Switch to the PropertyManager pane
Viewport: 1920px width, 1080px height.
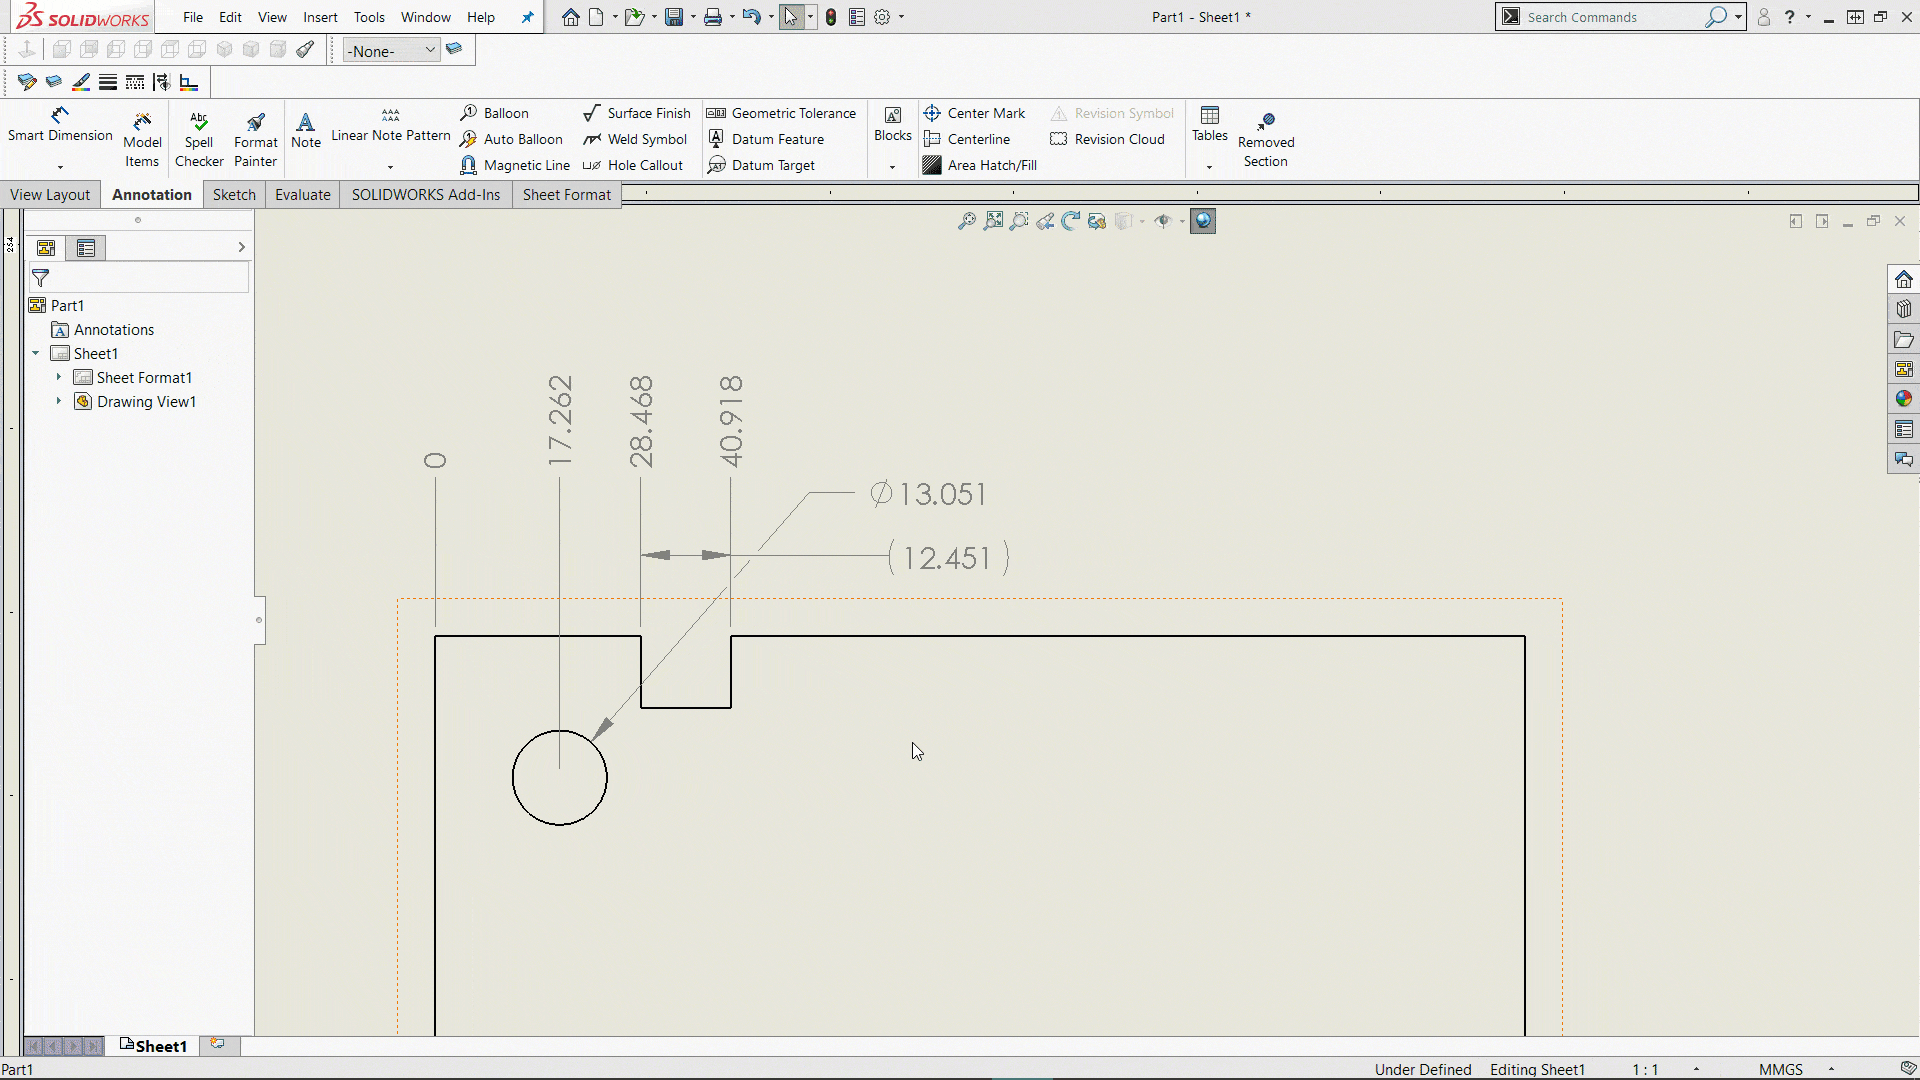click(x=86, y=248)
